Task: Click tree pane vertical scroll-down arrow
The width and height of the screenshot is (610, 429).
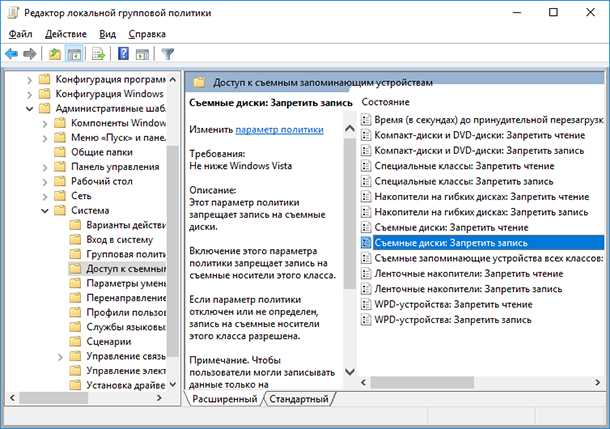Action: point(173,385)
